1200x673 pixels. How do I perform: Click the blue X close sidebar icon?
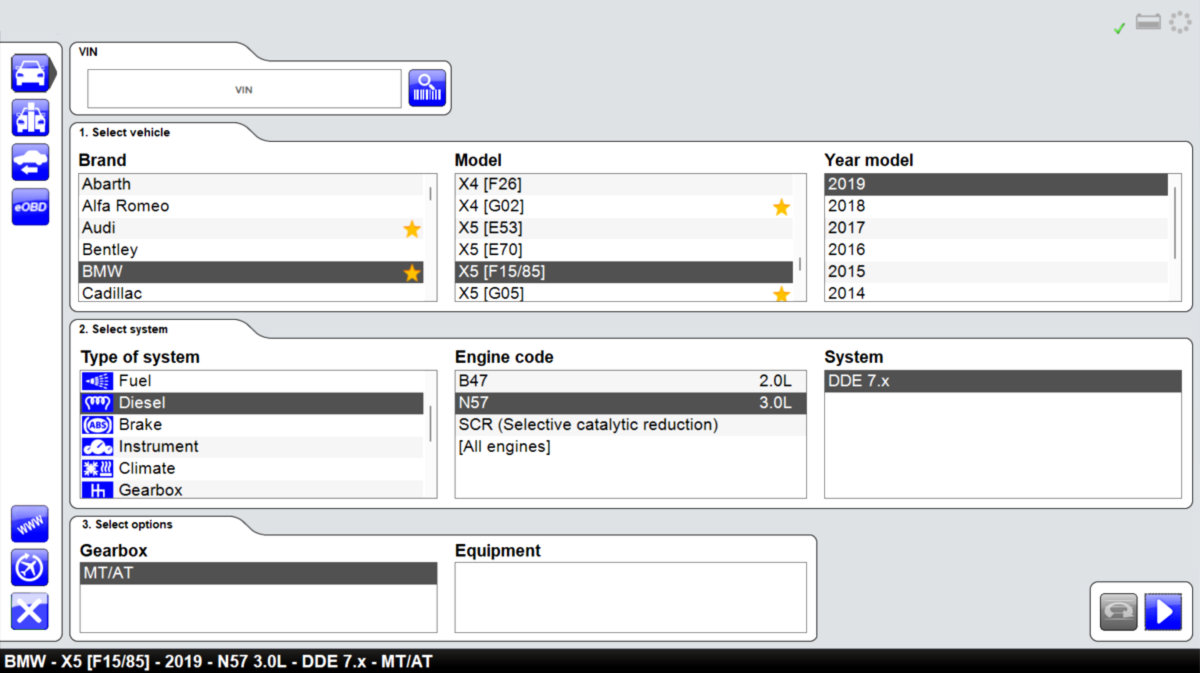click(x=30, y=610)
